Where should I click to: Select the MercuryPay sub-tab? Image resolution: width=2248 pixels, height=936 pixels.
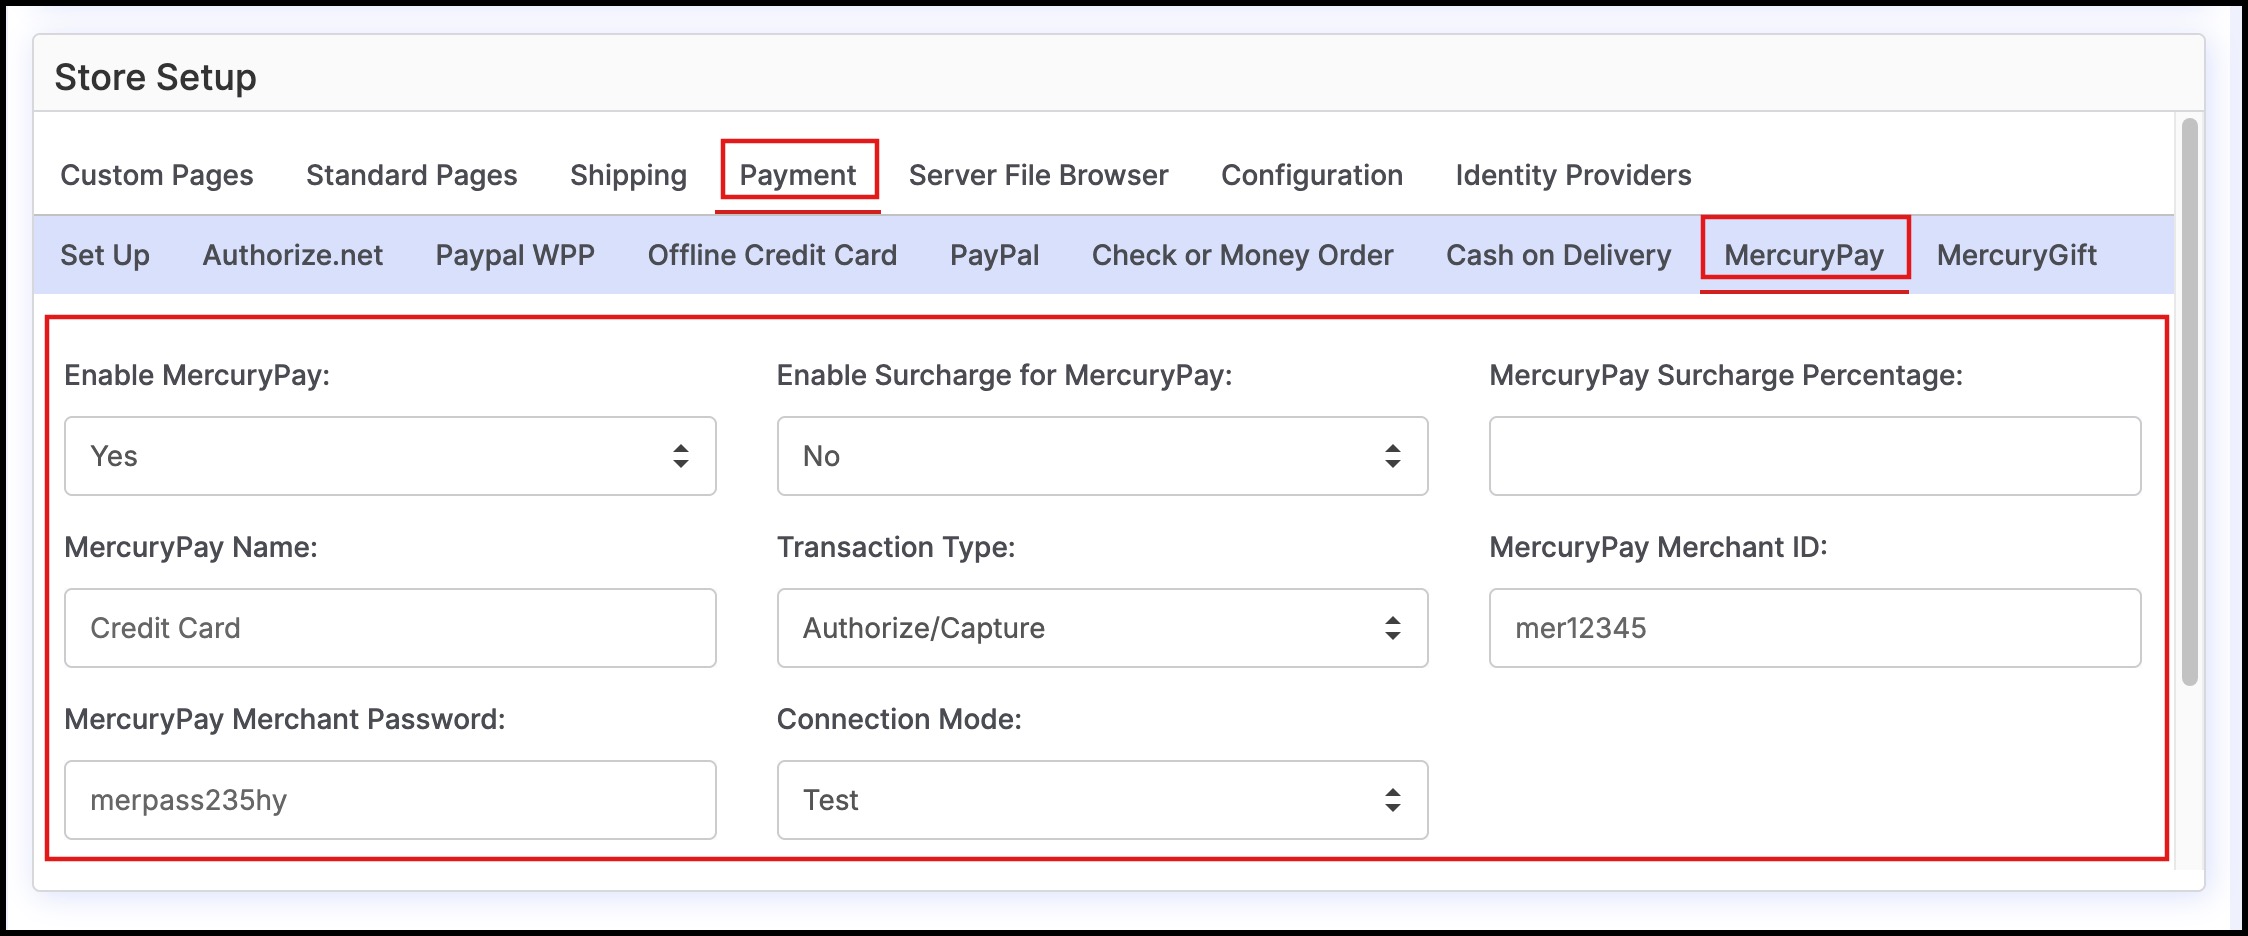click(x=1804, y=255)
